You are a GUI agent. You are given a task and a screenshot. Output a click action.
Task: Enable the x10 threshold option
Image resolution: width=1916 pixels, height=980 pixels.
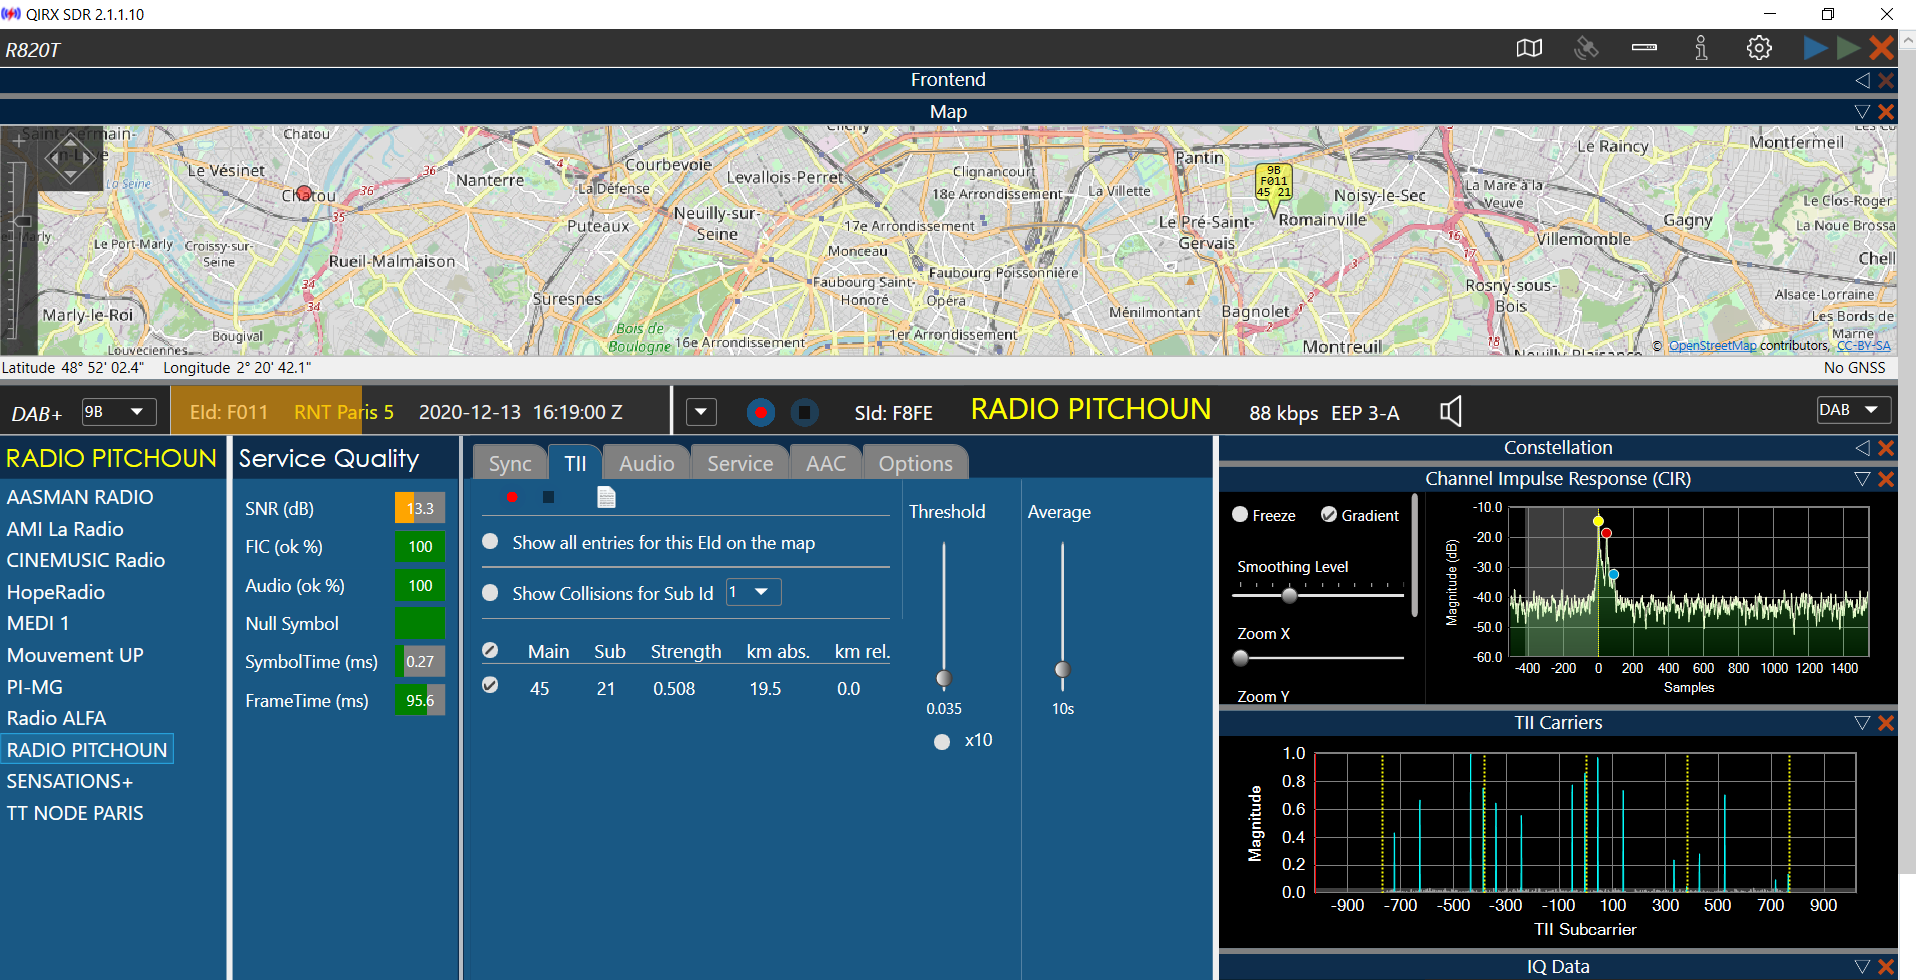[x=942, y=742]
